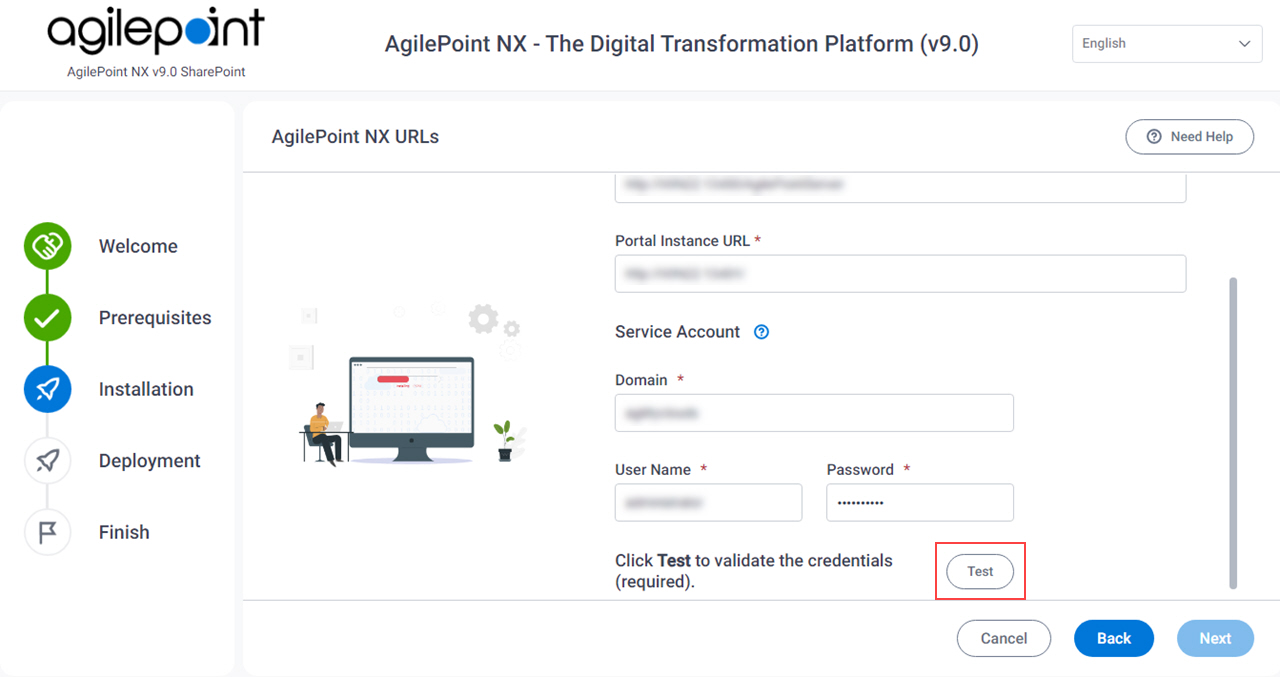Select the Prerequisites checkmark step icon
Screen dimensions: 1280x677
pos(47,318)
